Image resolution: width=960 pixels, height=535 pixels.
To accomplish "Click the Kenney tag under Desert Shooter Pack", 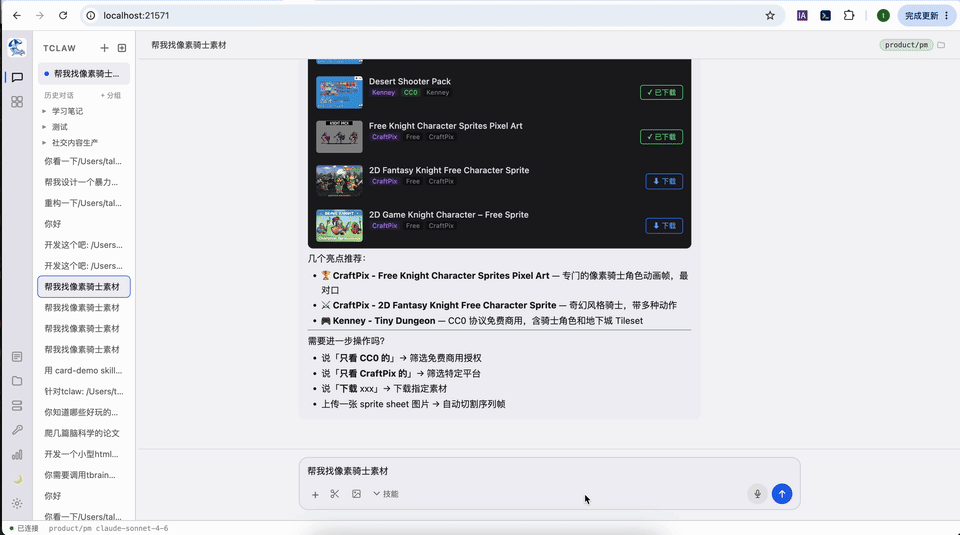I will [383, 92].
